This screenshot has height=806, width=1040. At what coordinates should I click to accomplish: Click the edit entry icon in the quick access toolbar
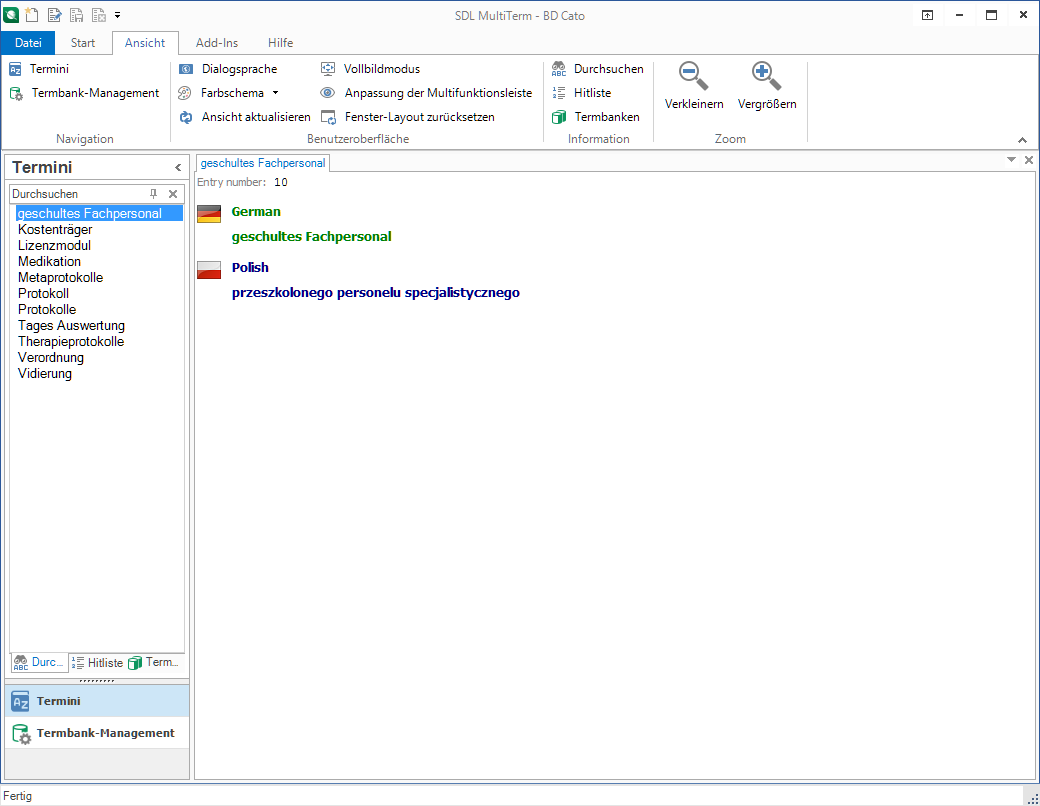[55, 15]
